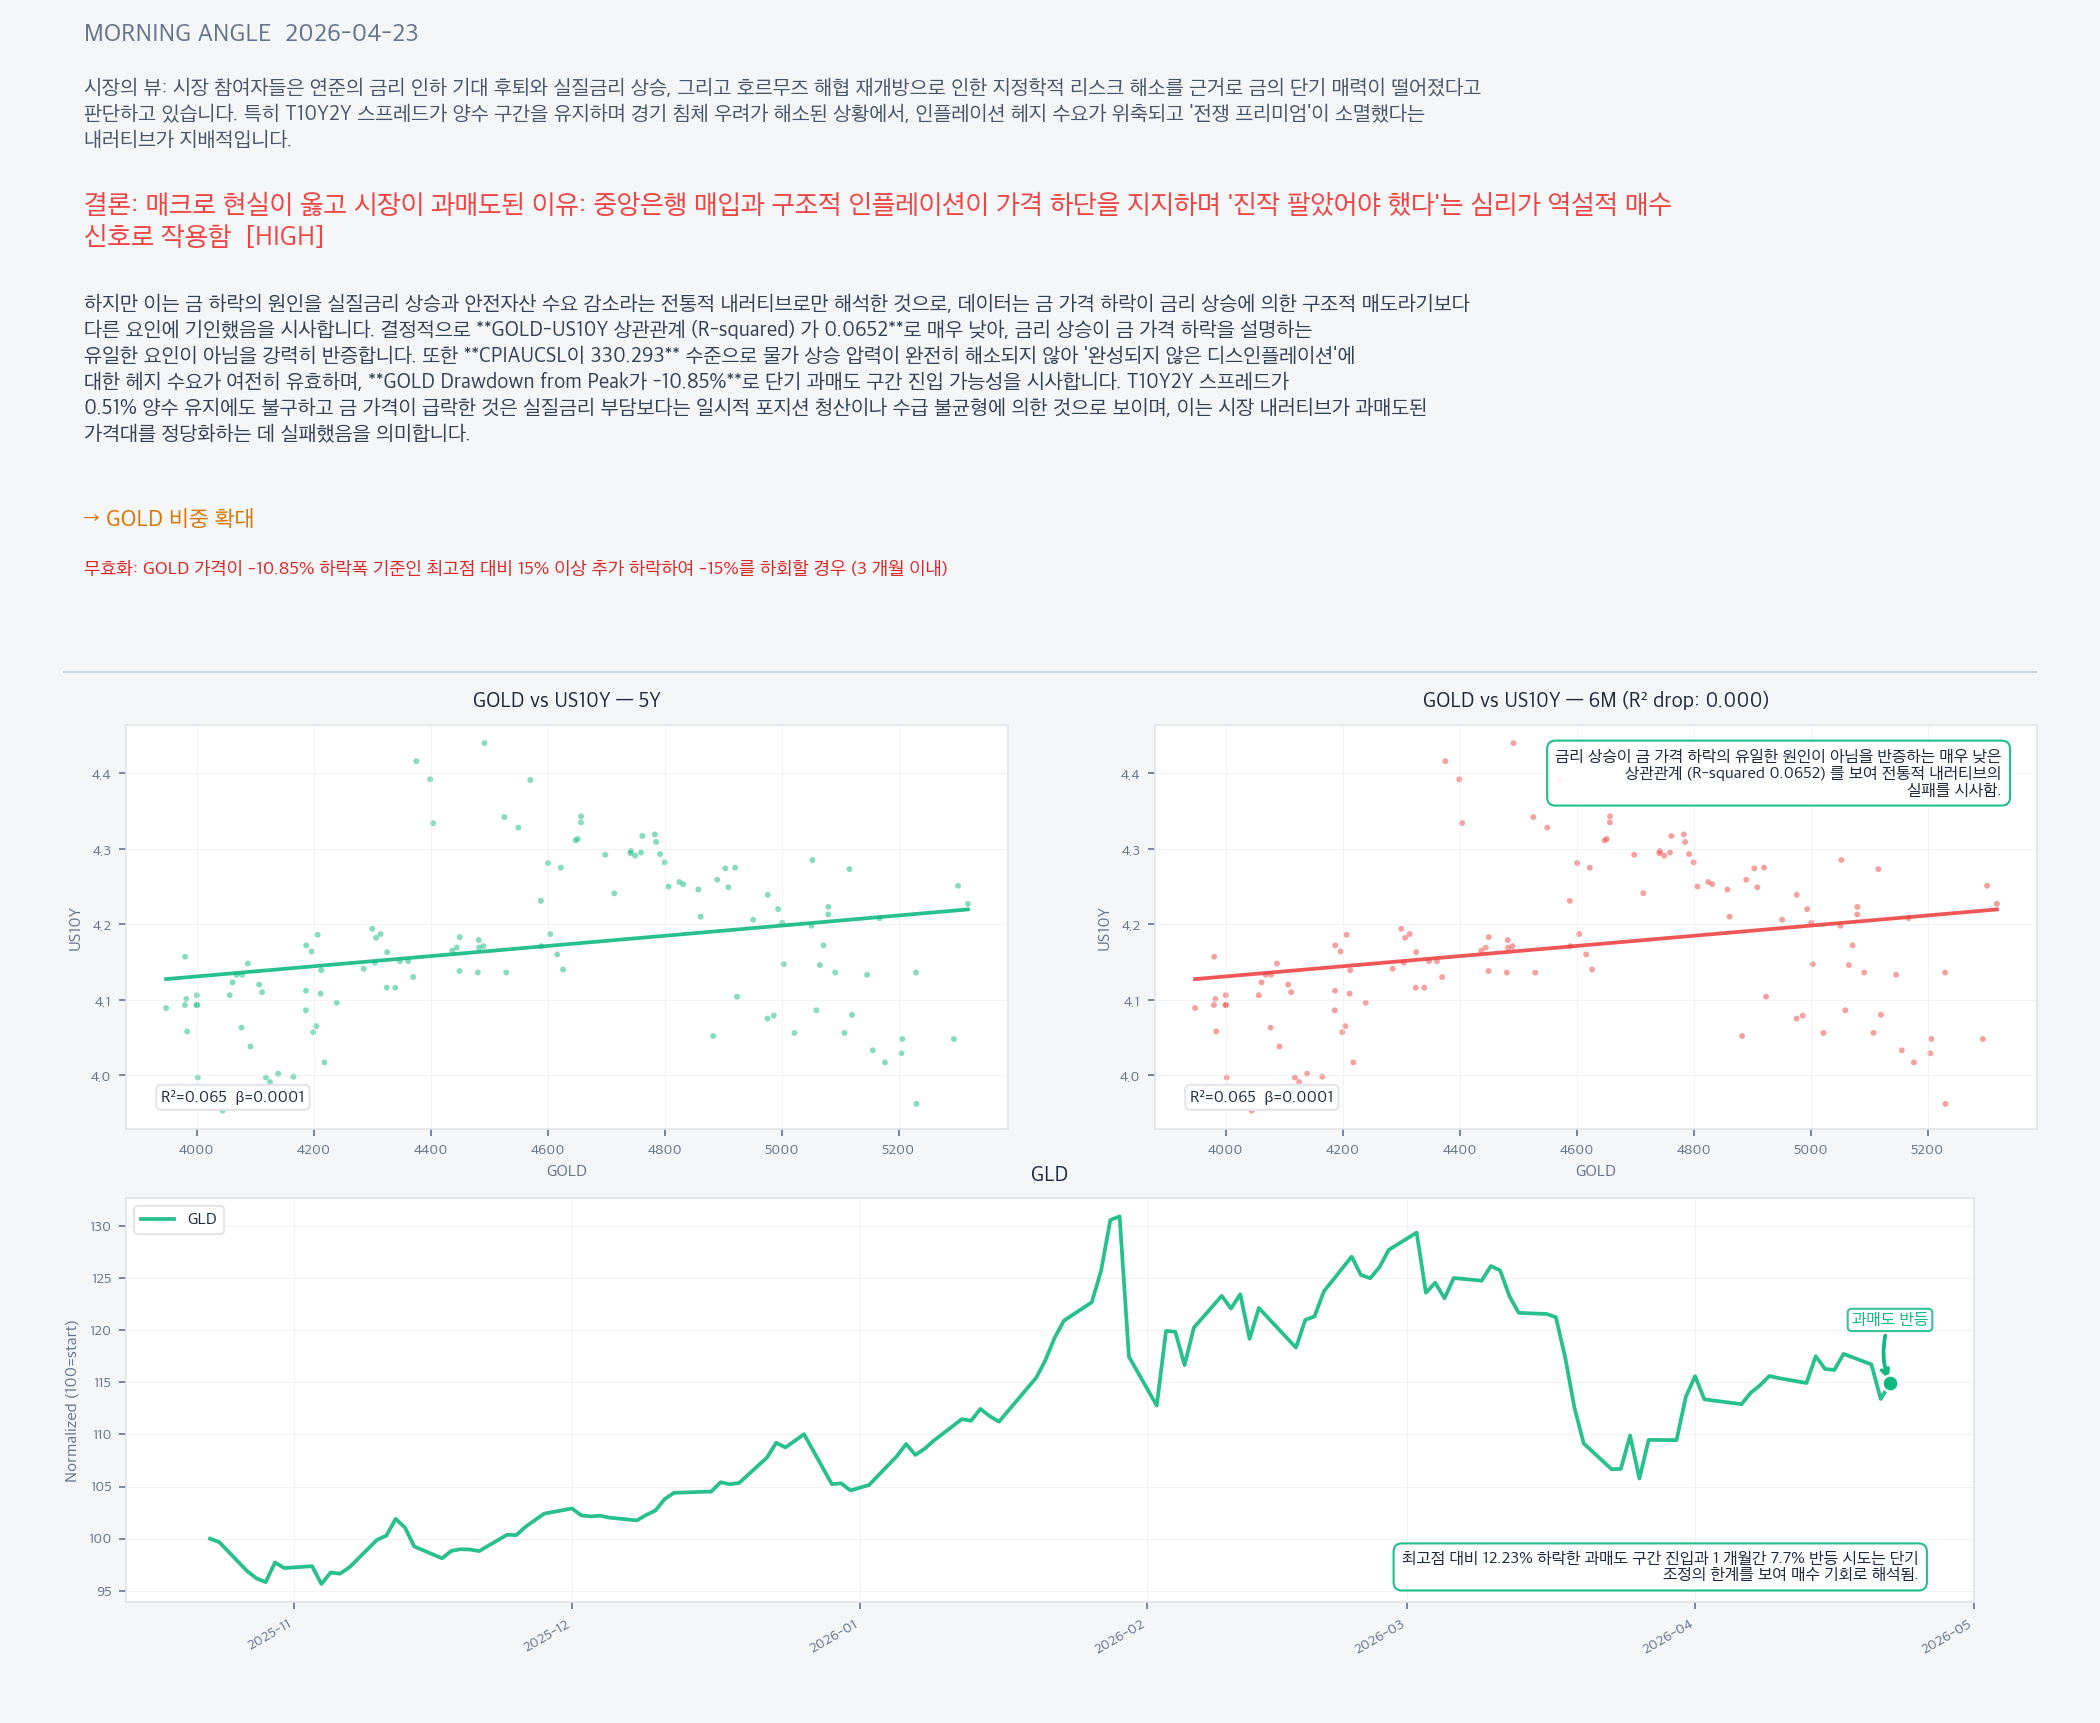Select the red conclusion headline marked [HIGH]
The image size is (2100, 1723).
click(x=876, y=219)
